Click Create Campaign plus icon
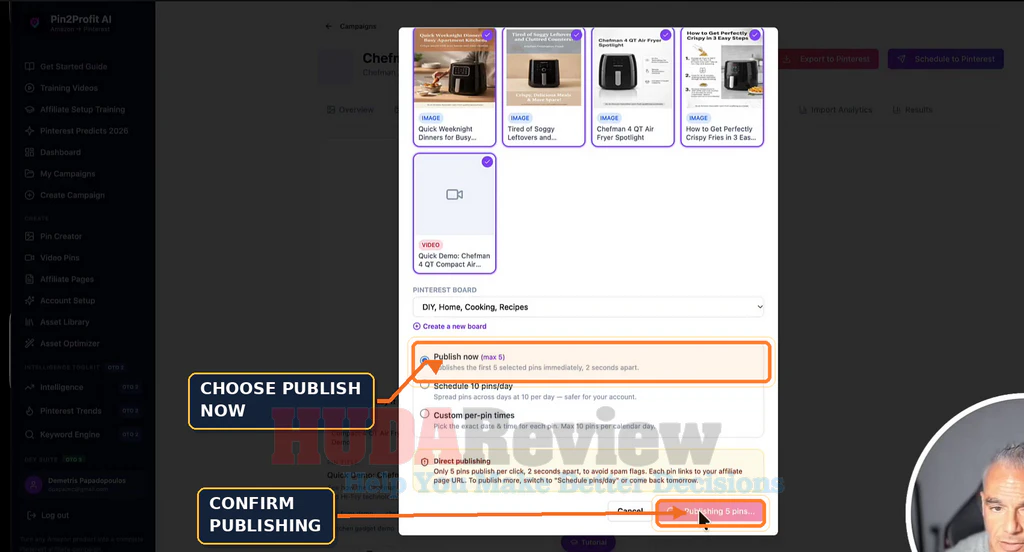The width and height of the screenshot is (1024, 552). 29,195
